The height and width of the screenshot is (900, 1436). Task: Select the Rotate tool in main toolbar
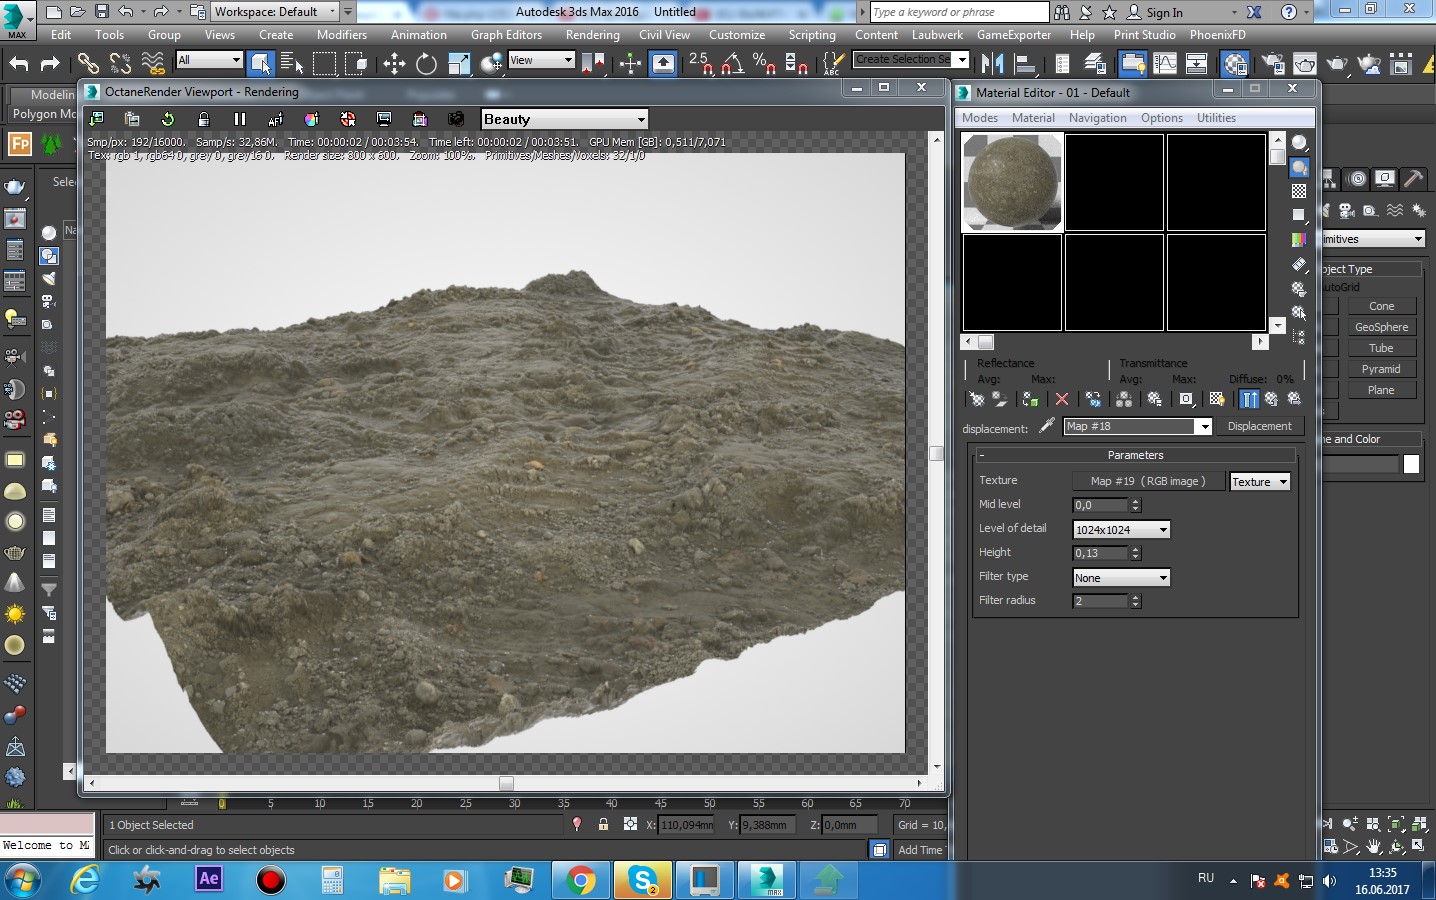(x=426, y=64)
